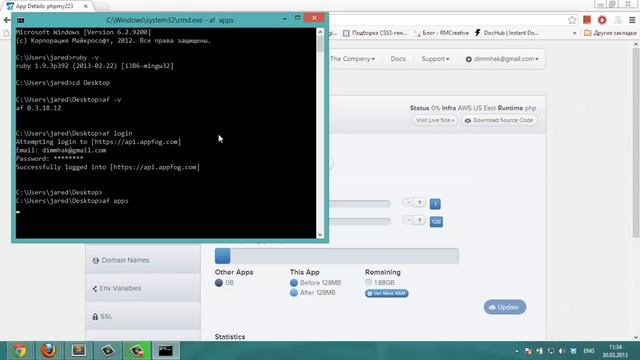Open the Chrome hamburger menu
640x360 pixels.
[632, 20]
